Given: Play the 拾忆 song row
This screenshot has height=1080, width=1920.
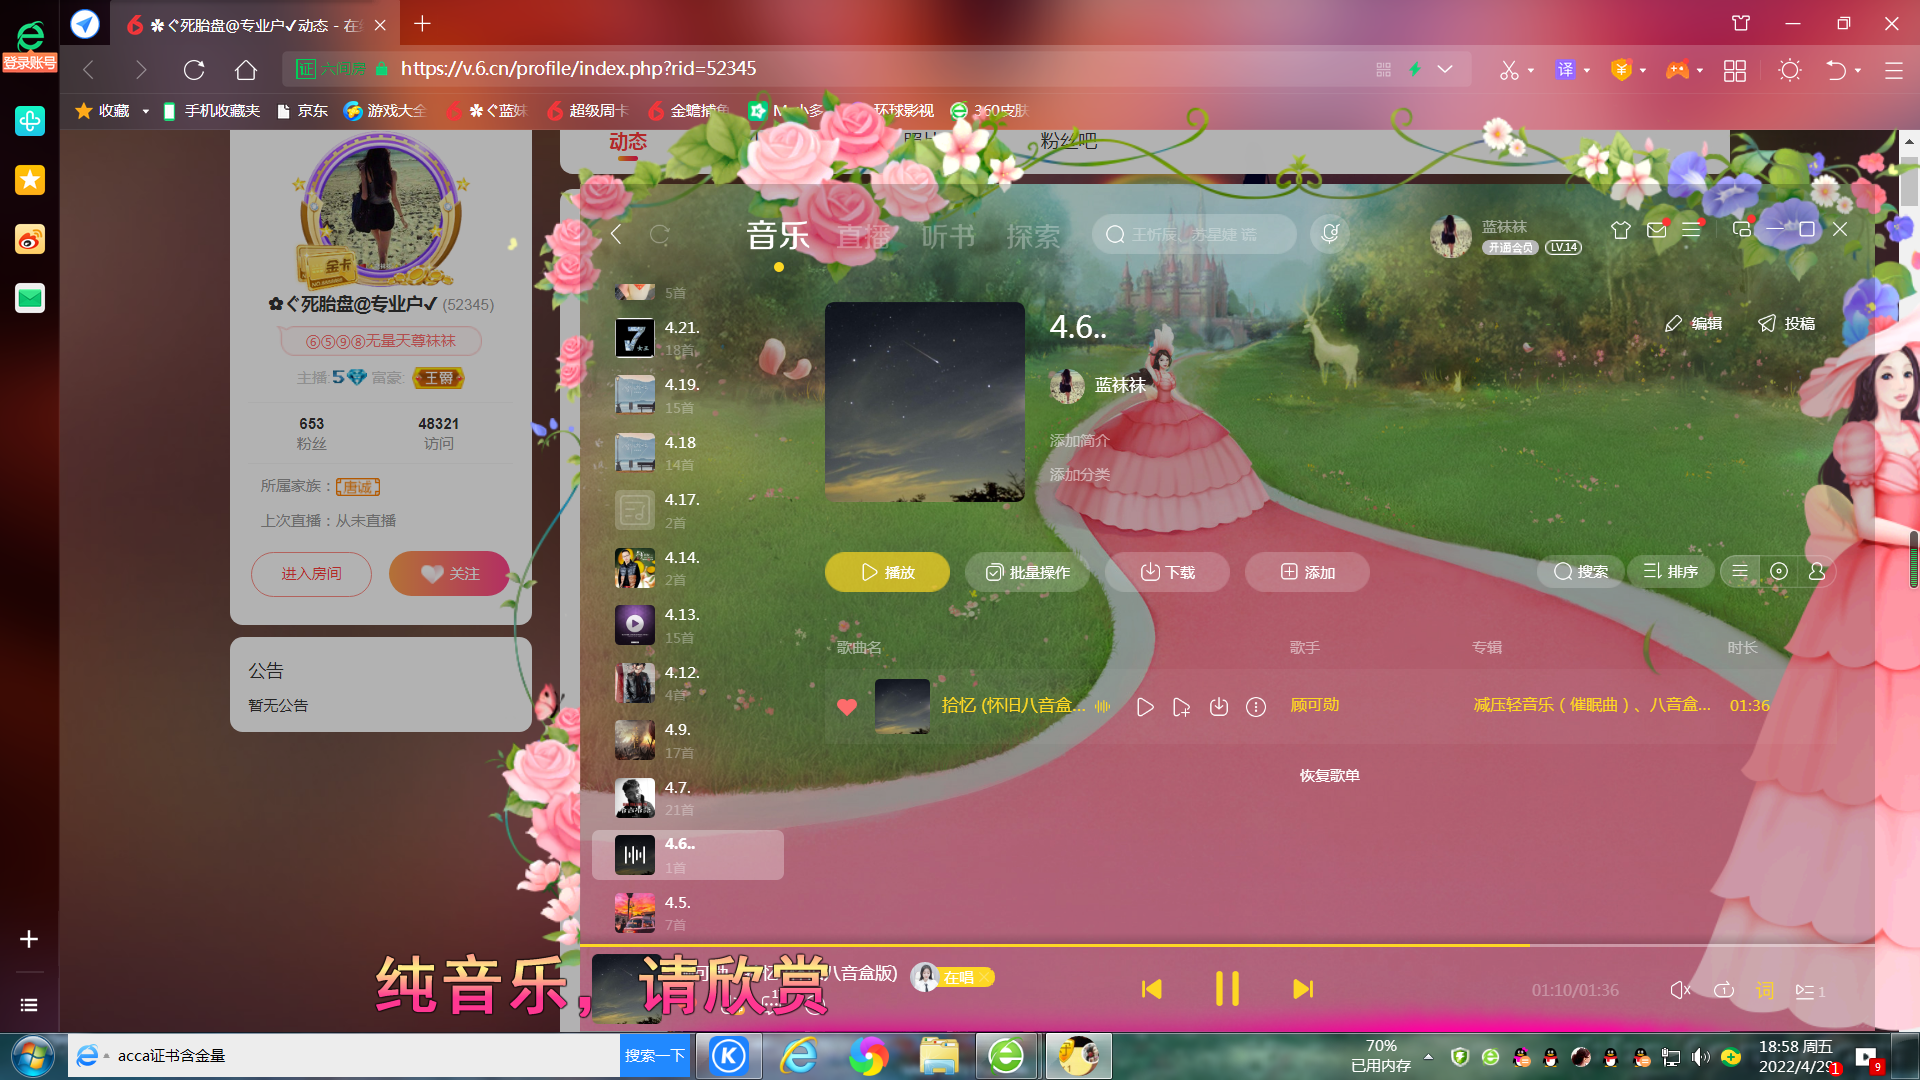Looking at the screenshot, I should point(1145,707).
